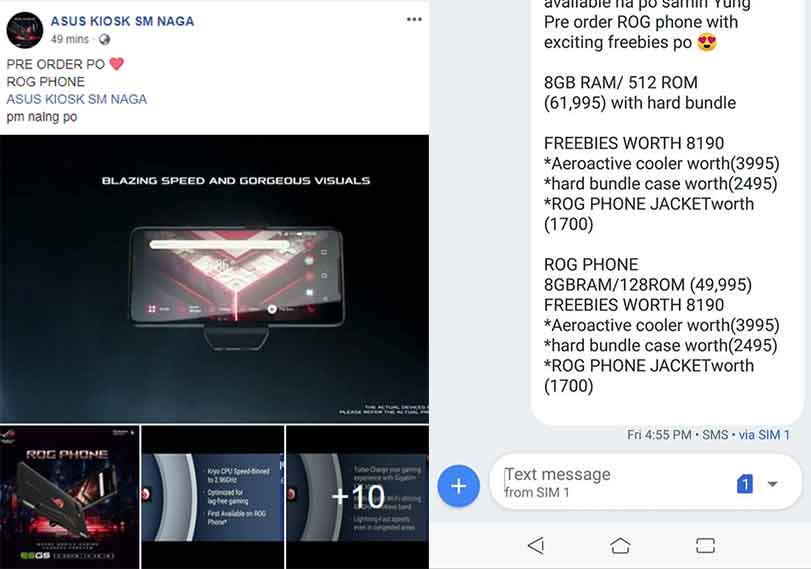
Task: Open the main ROG phone photo
Action: click(214, 279)
